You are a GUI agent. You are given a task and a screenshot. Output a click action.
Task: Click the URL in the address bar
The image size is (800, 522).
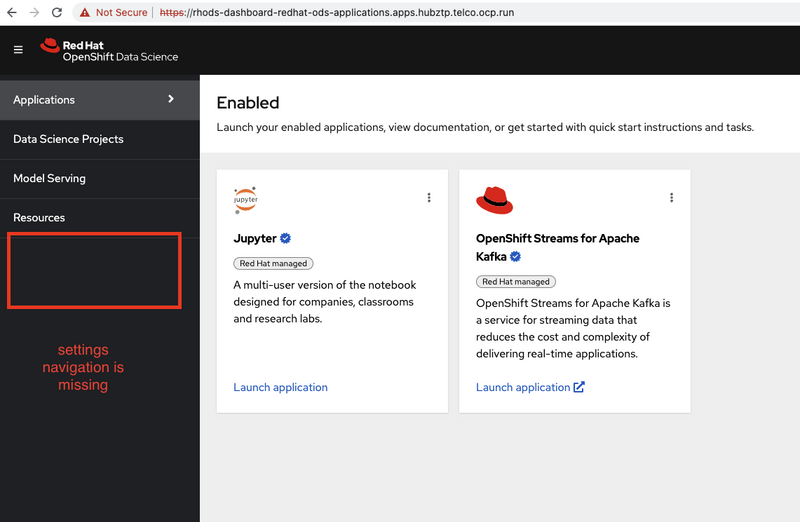point(337,12)
